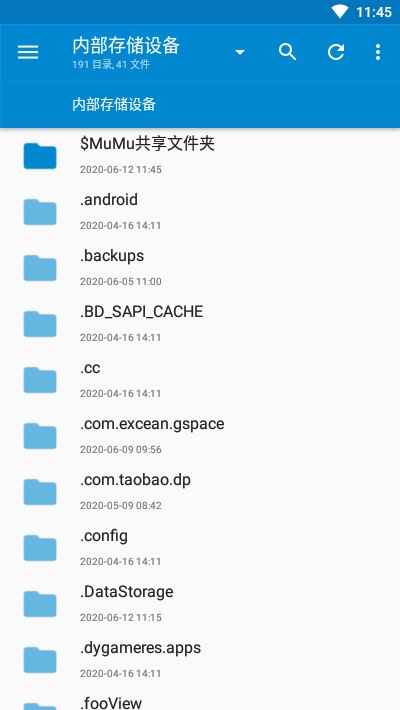
Task: Open the $MuMu共享文件夹 folder
Action: [200, 156]
